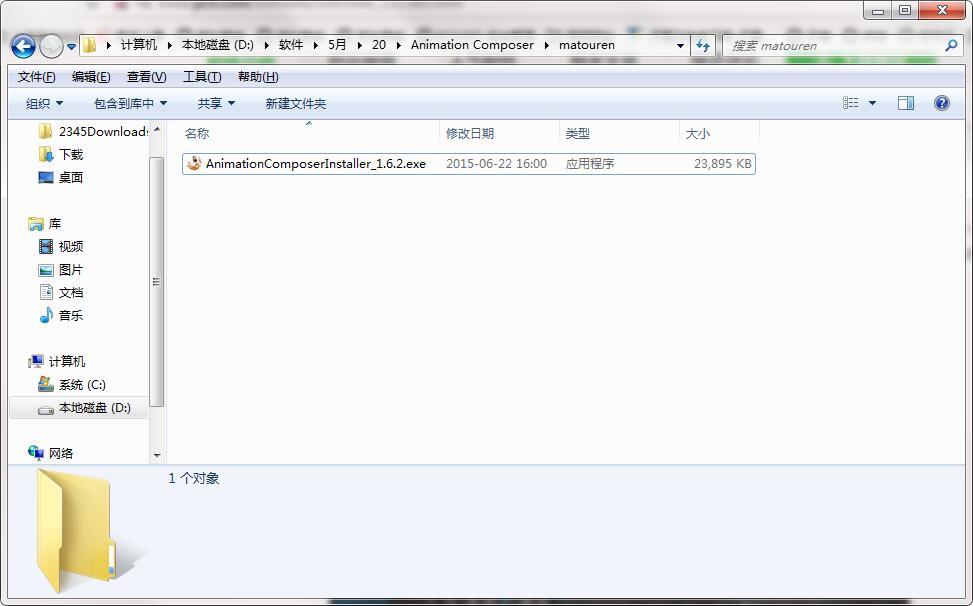Open the 文件(F) menu
The width and height of the screenshot is (973, 606).
(x=37, y=77)
